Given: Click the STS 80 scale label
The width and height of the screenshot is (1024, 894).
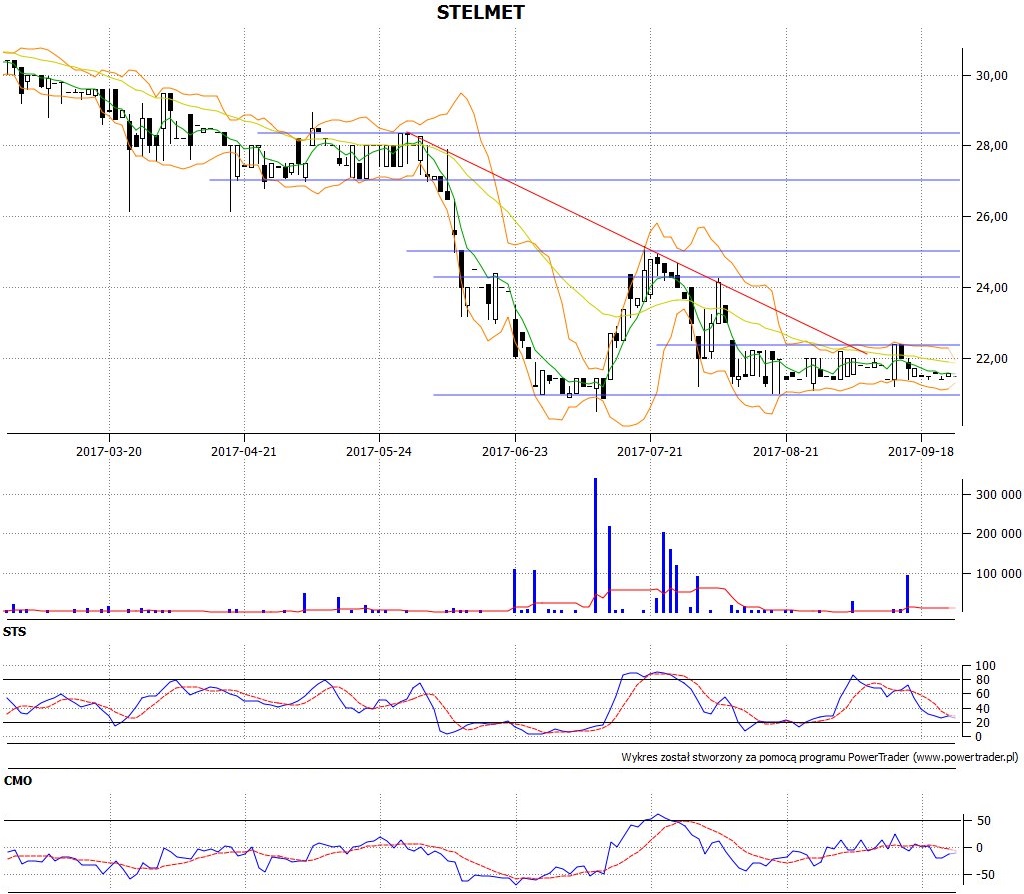Looking at the screenshot, I should tap(982, 680).
